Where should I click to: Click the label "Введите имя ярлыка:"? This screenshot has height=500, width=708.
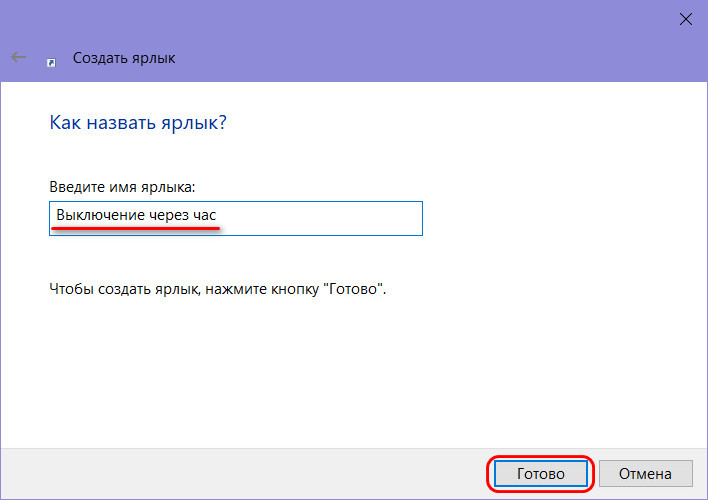(122, 187)
